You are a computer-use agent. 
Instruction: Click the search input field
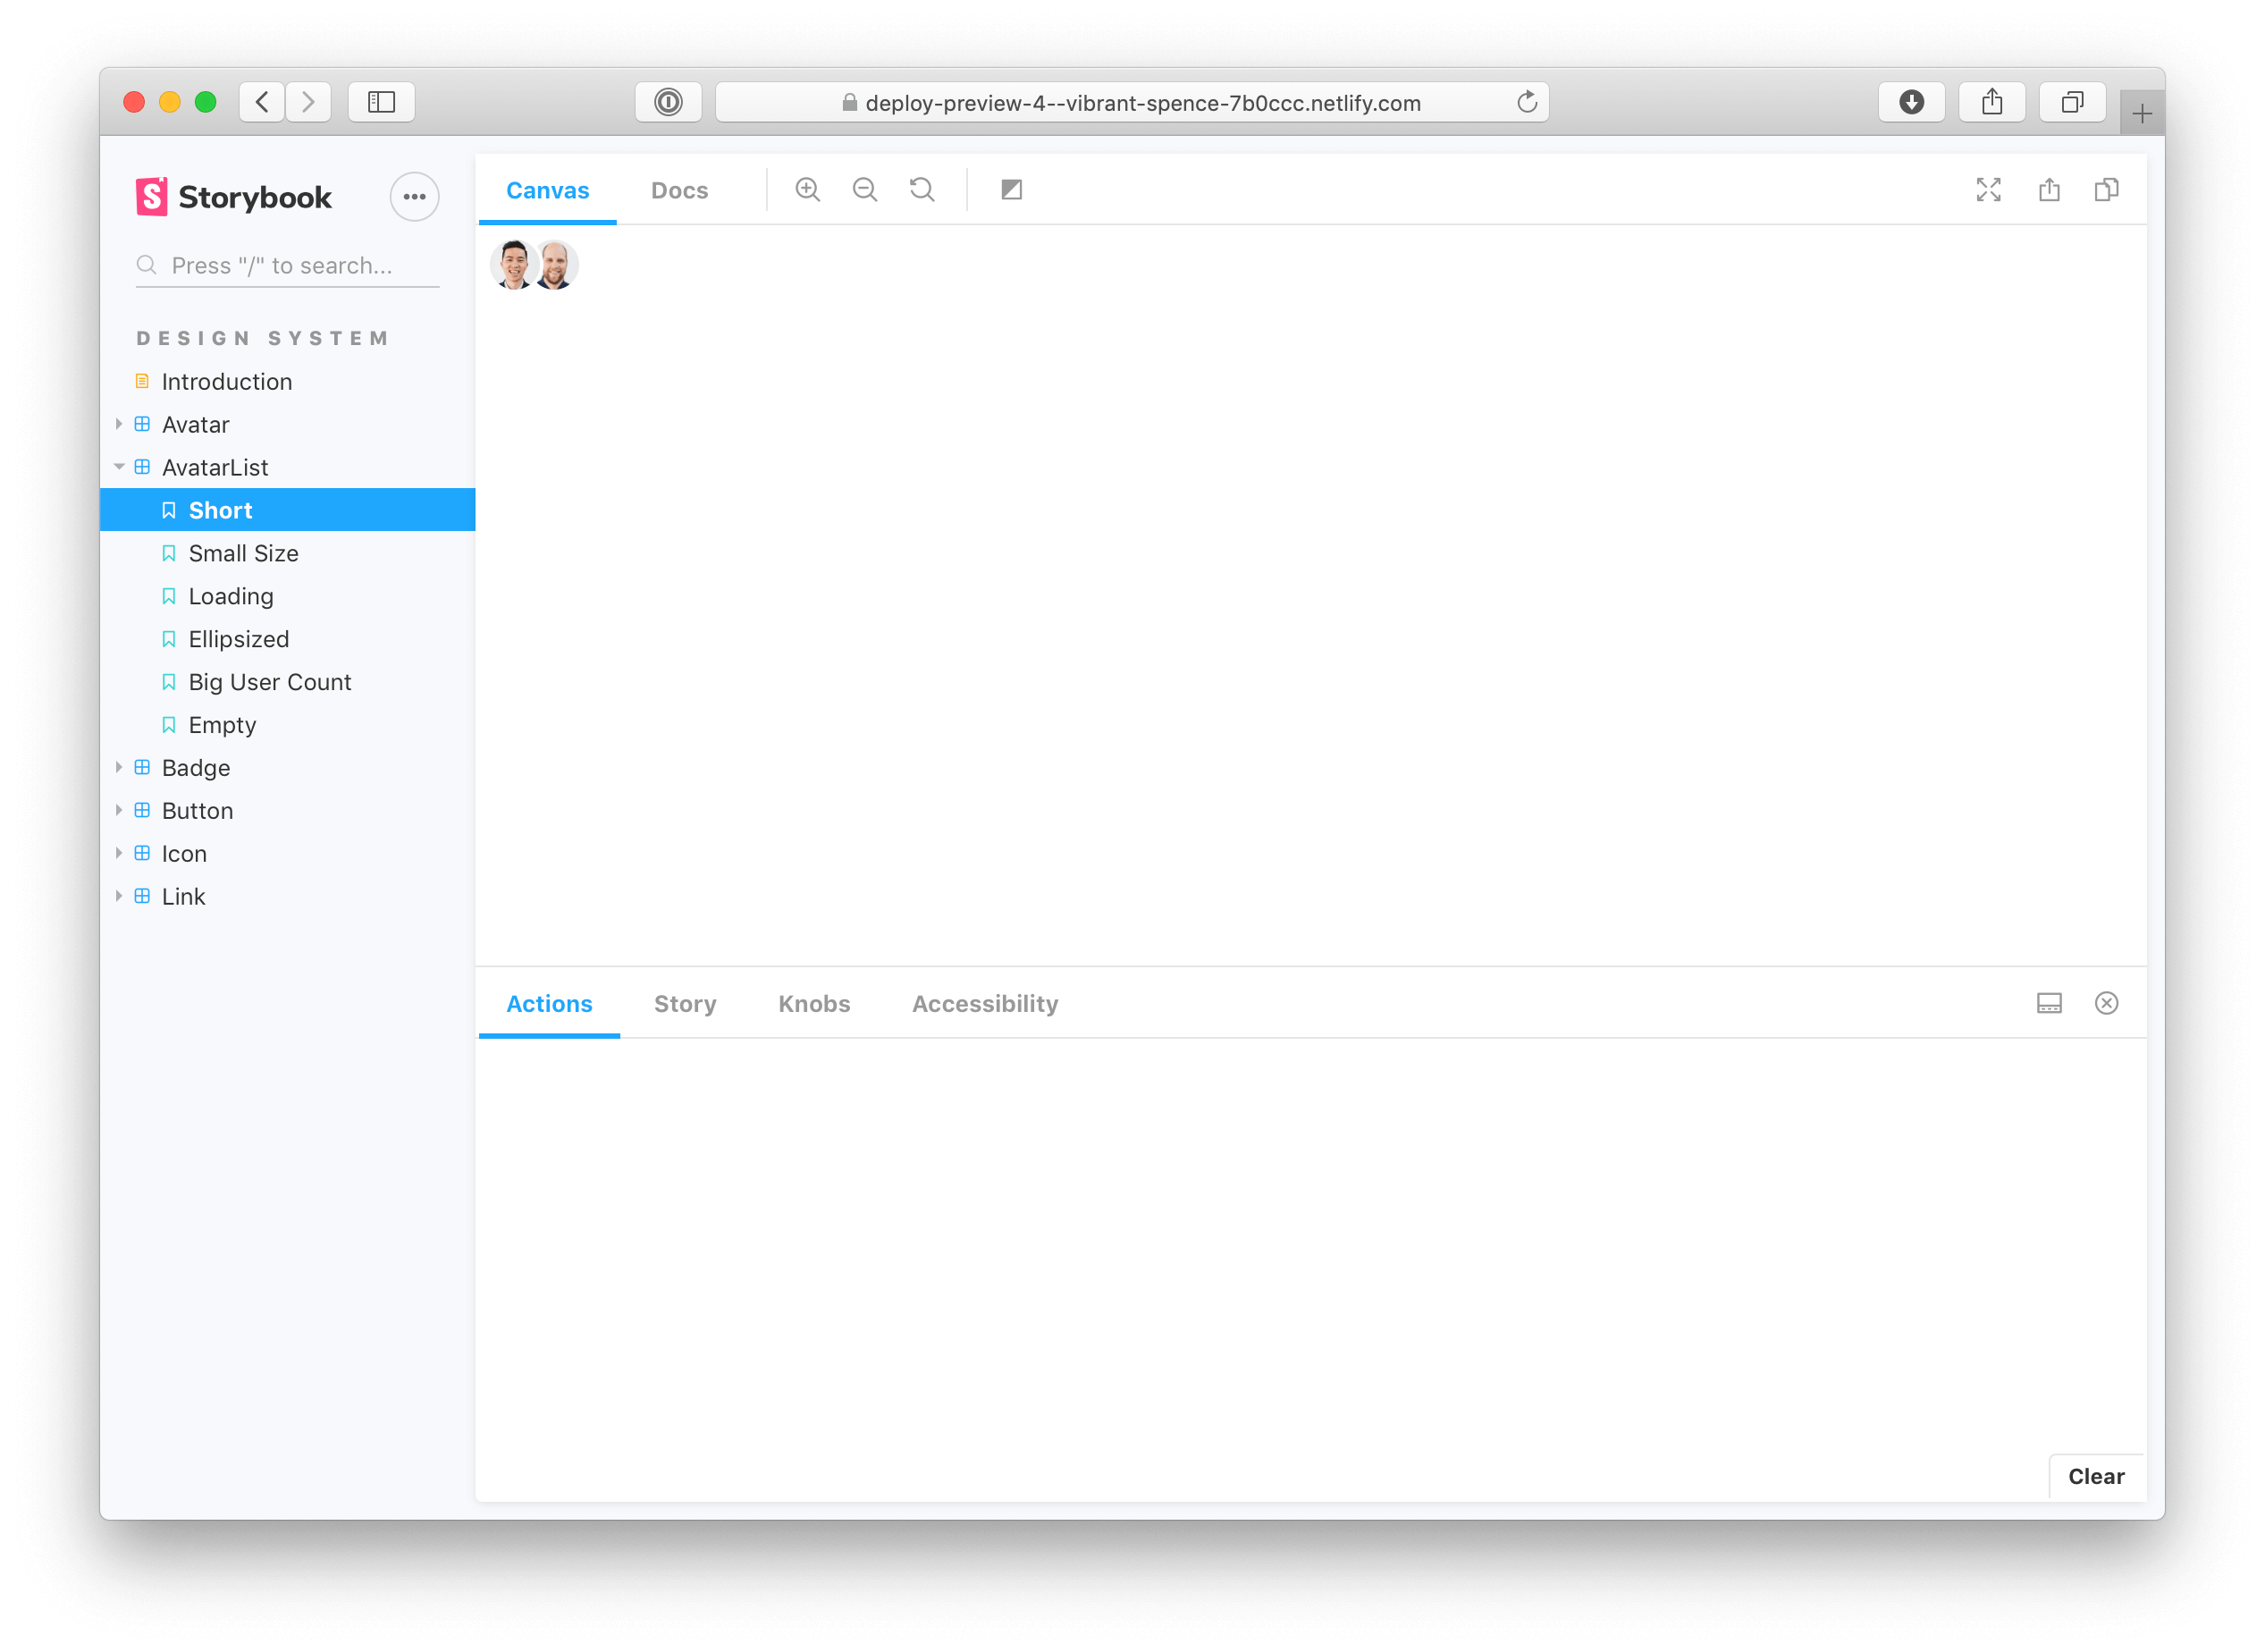[x=289, y=264]
